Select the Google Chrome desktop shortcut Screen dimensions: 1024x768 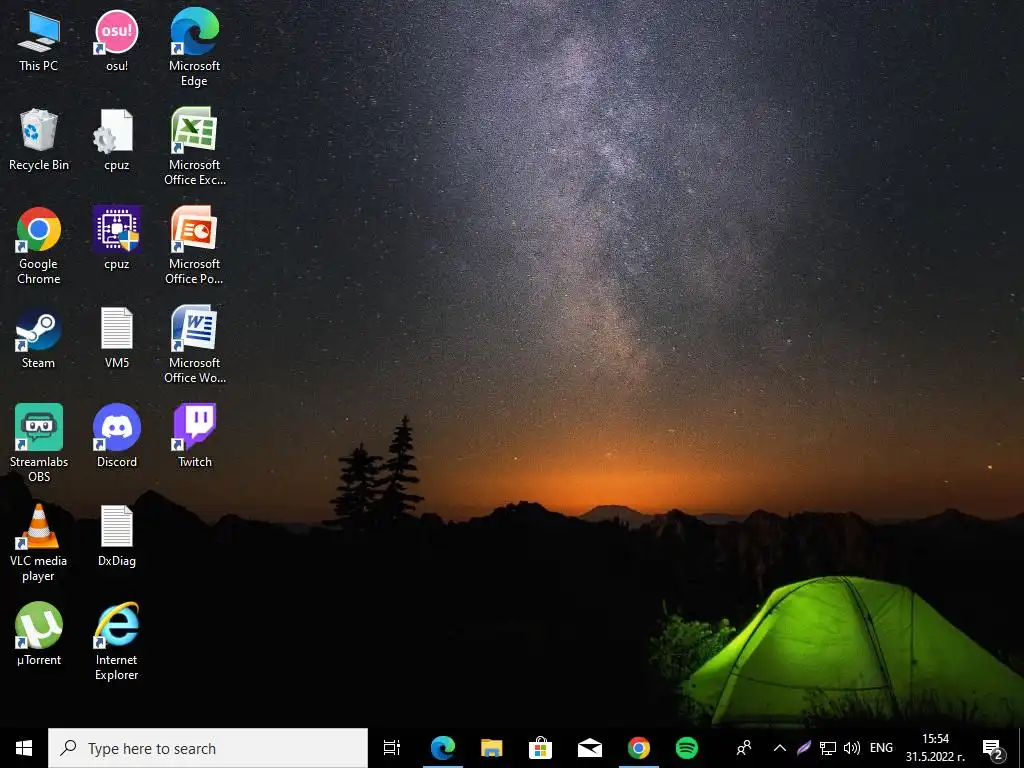coord(39,246)
